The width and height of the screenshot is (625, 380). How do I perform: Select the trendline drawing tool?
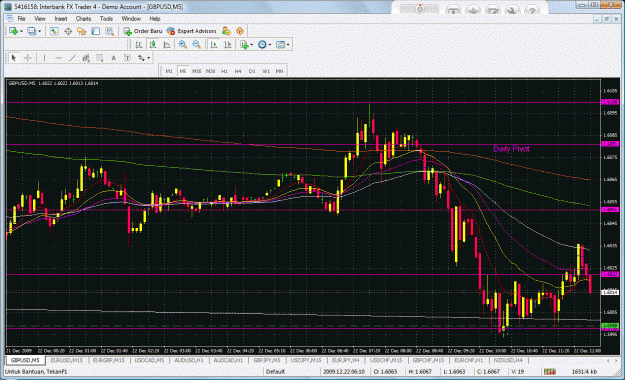tap(72, 58)
